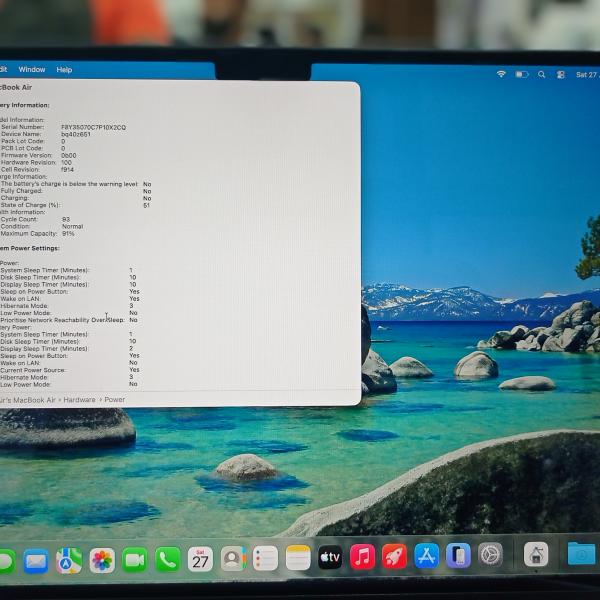Open Maps from the Dock
The image size is (600, 600).
tap(69, 561)
